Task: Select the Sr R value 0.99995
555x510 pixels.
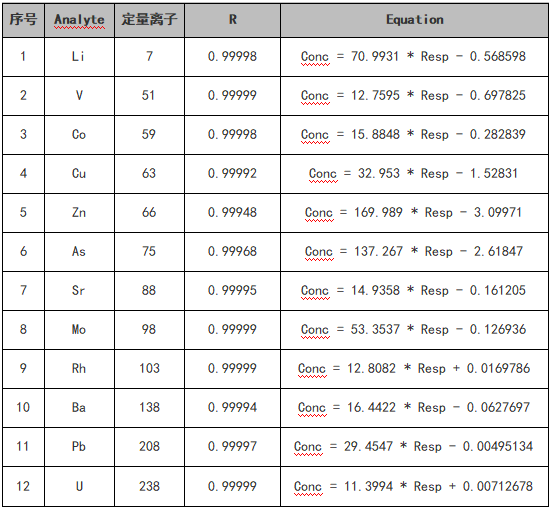Action: 233,291
